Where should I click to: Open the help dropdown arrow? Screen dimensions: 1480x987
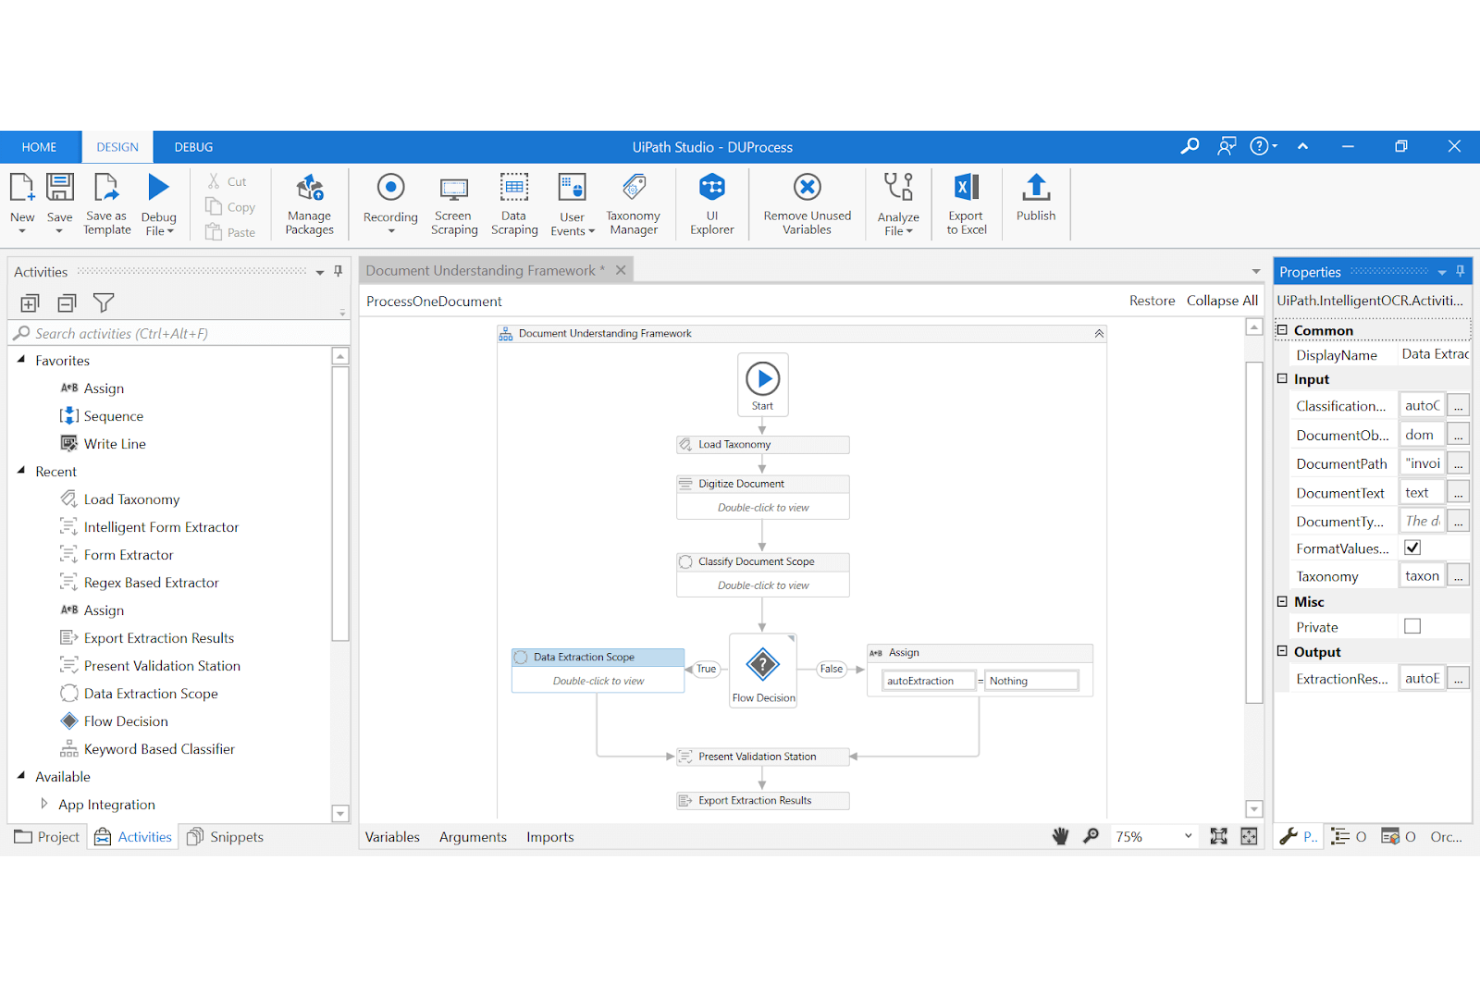pyautogui.click(x=1274, y=147)
